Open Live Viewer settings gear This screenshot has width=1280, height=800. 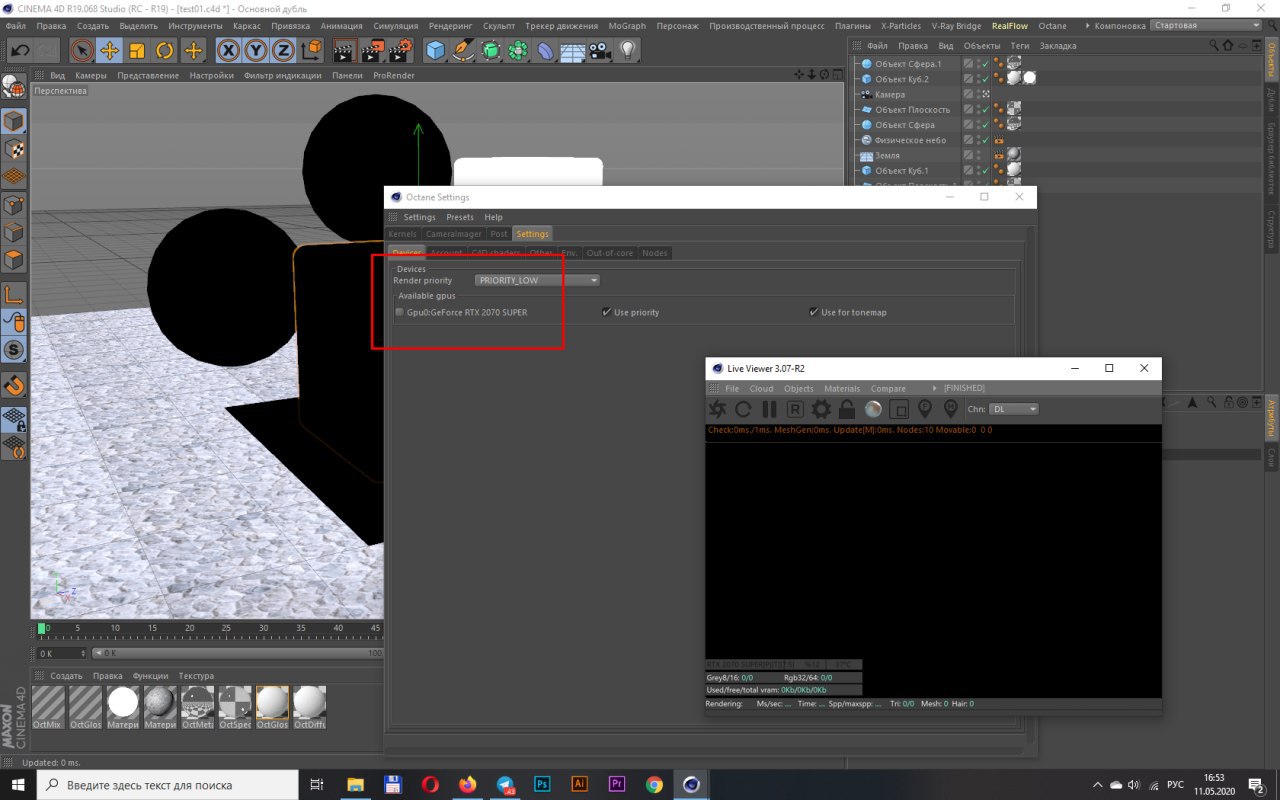[821, 409]
